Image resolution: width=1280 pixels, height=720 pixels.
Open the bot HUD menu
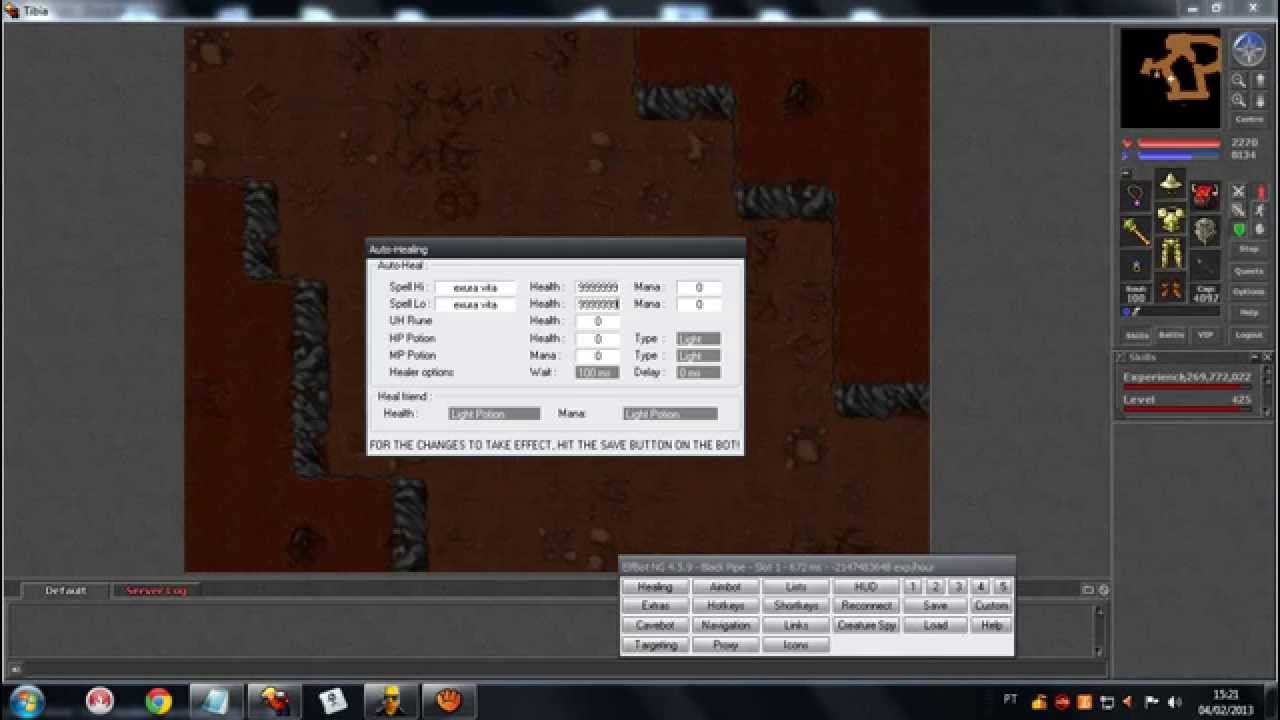click(x=866, y=587)
